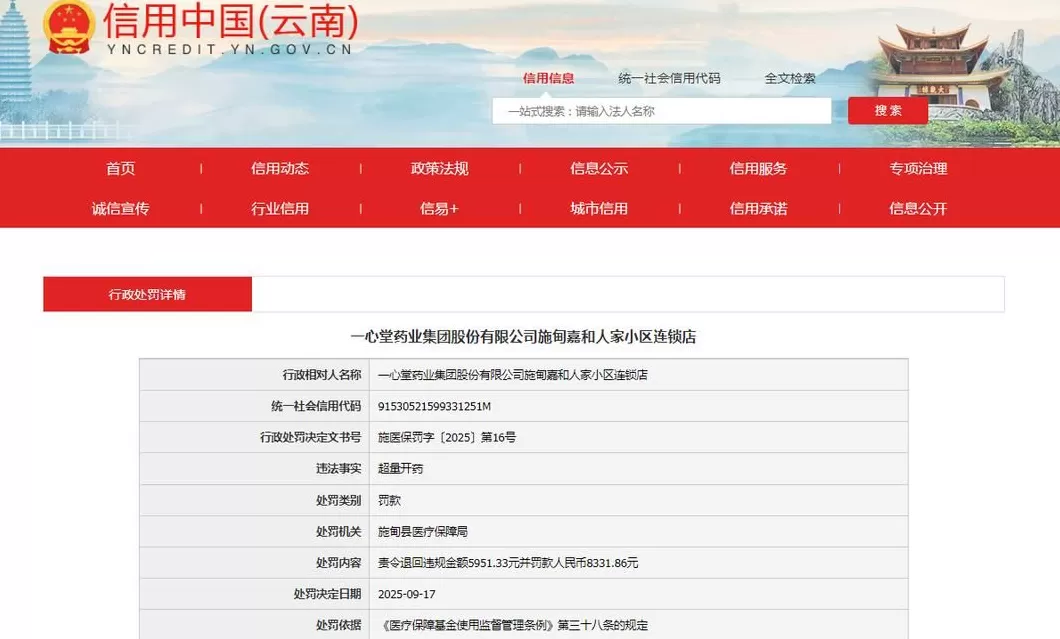This screenshot has height=639, width=1060.
Task: Select the decision date 2025-09-17
Action: click(x=406, y=594)
